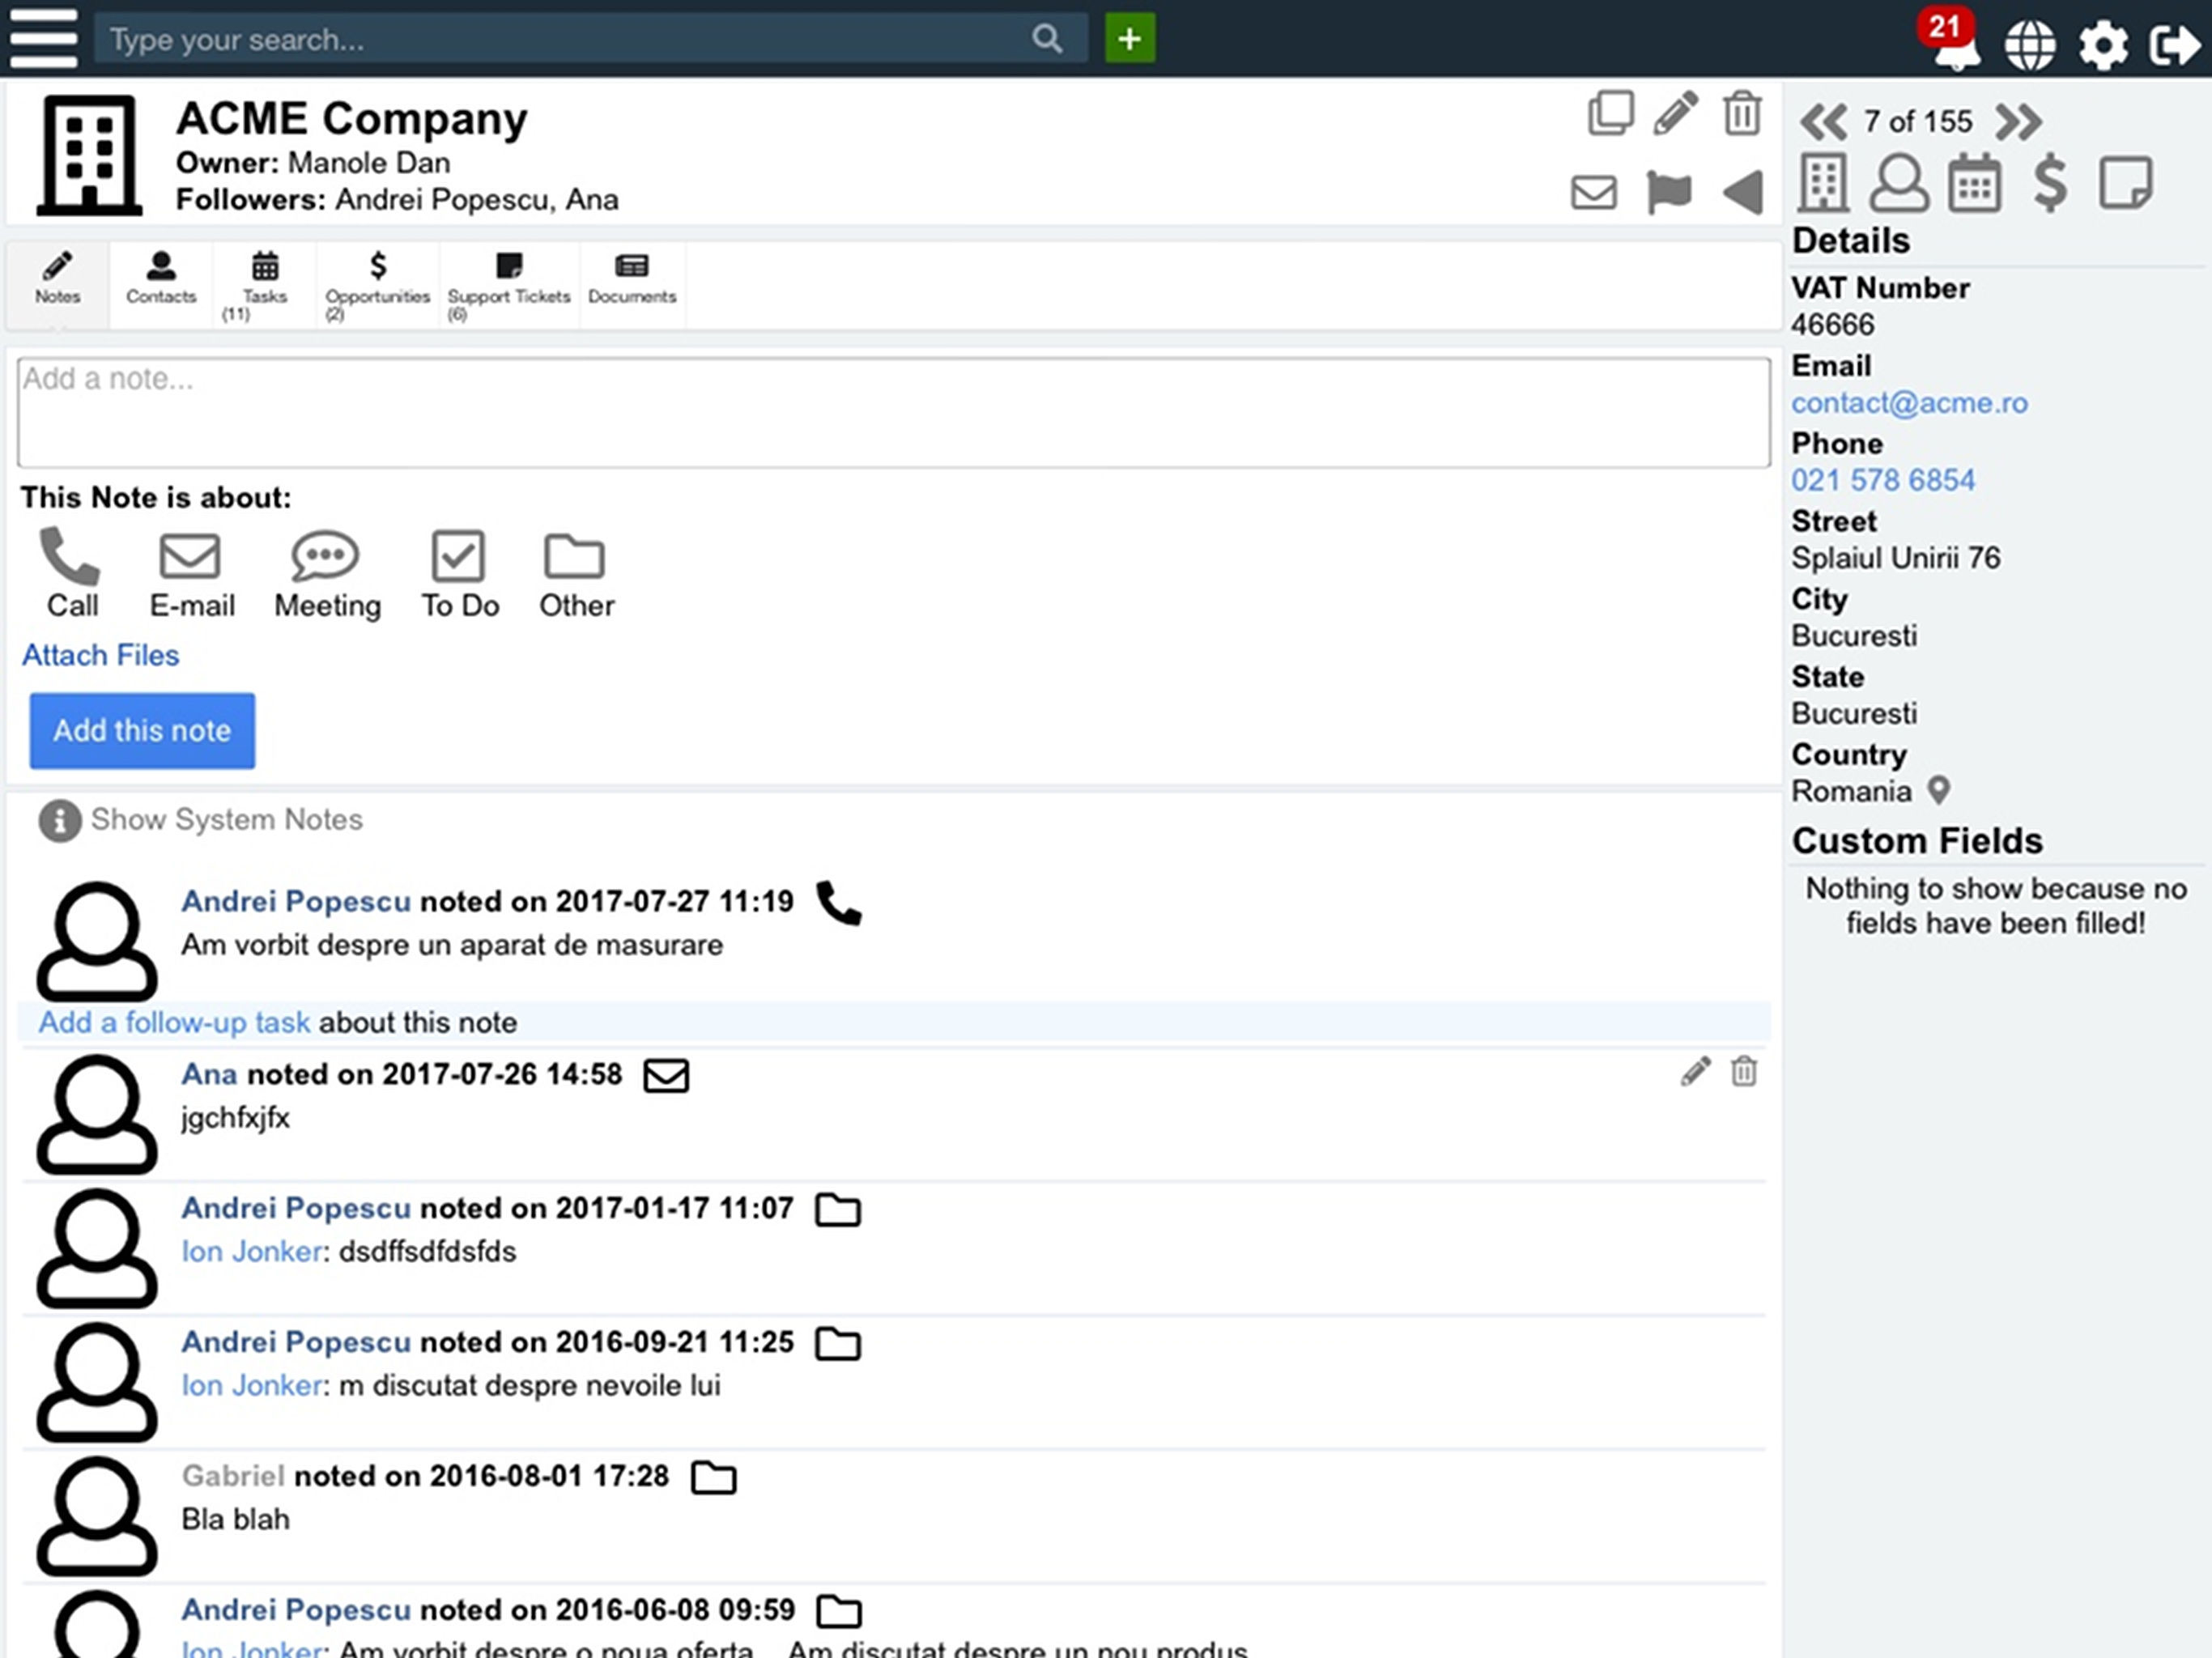Click folder icon on 2017-01-17 note
The width and height of the screenshot is (2212, 1658).
tap(838, 1209)
